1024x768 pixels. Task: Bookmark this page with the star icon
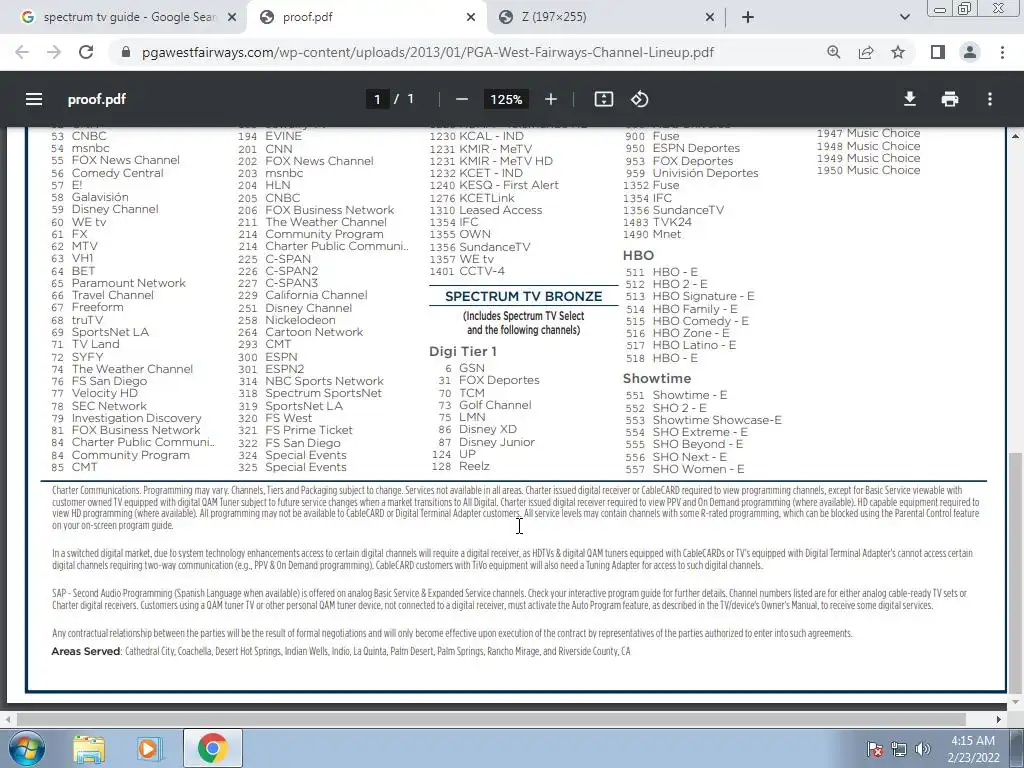click(898, 52)
